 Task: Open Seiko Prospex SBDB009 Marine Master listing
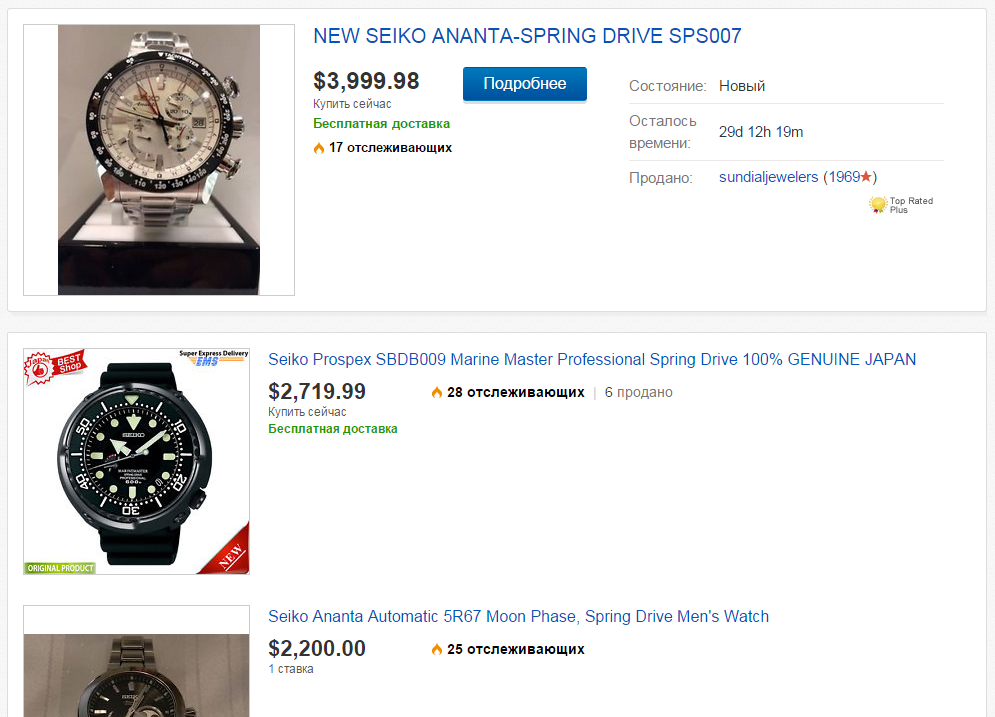pos(592,359)
